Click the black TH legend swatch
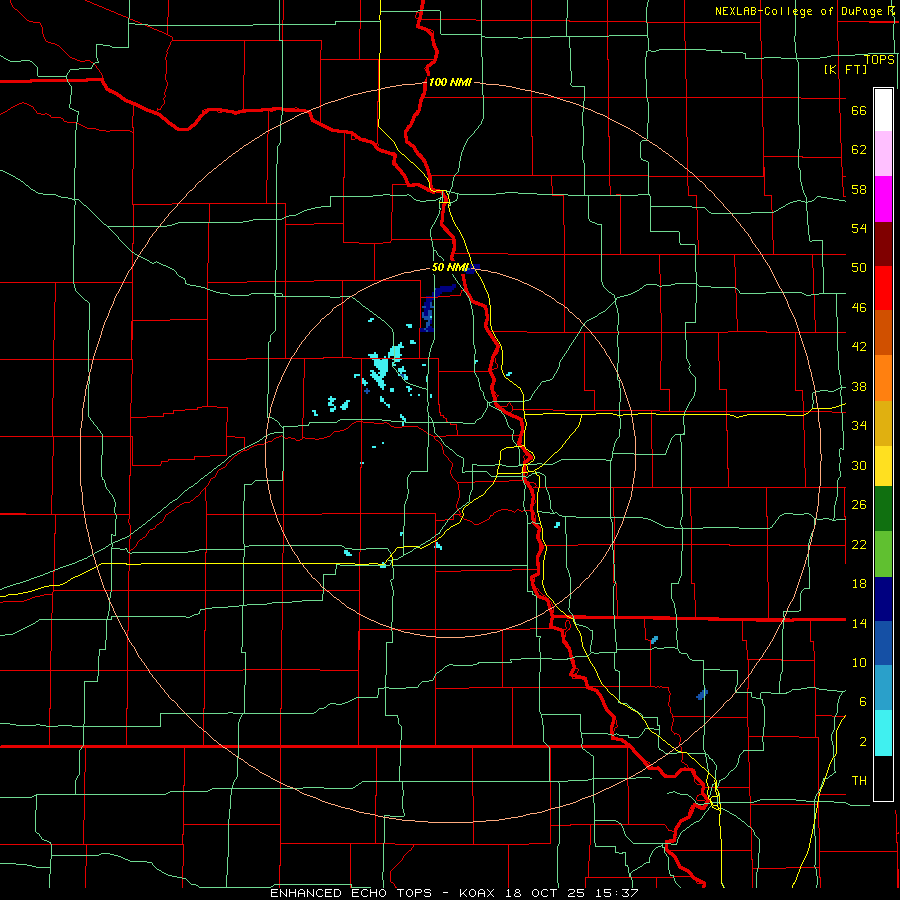Image resolution: width=900 pixels, height=900 pixels. point(883,778)
